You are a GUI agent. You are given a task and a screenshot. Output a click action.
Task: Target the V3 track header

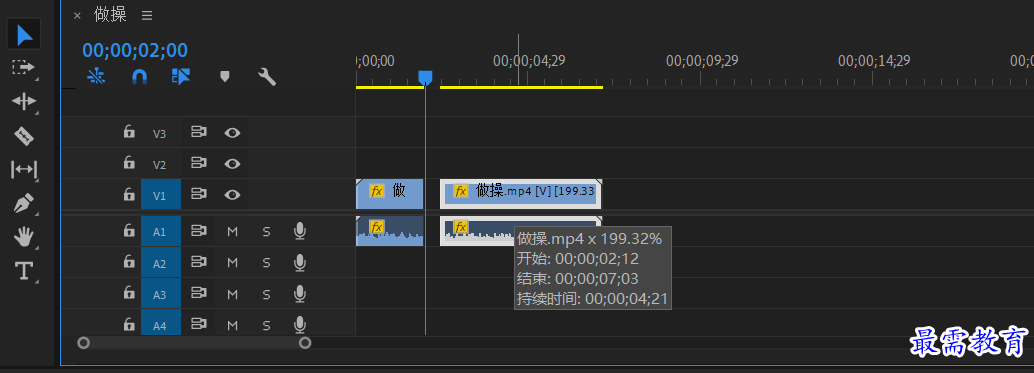(x=160, y=134)
